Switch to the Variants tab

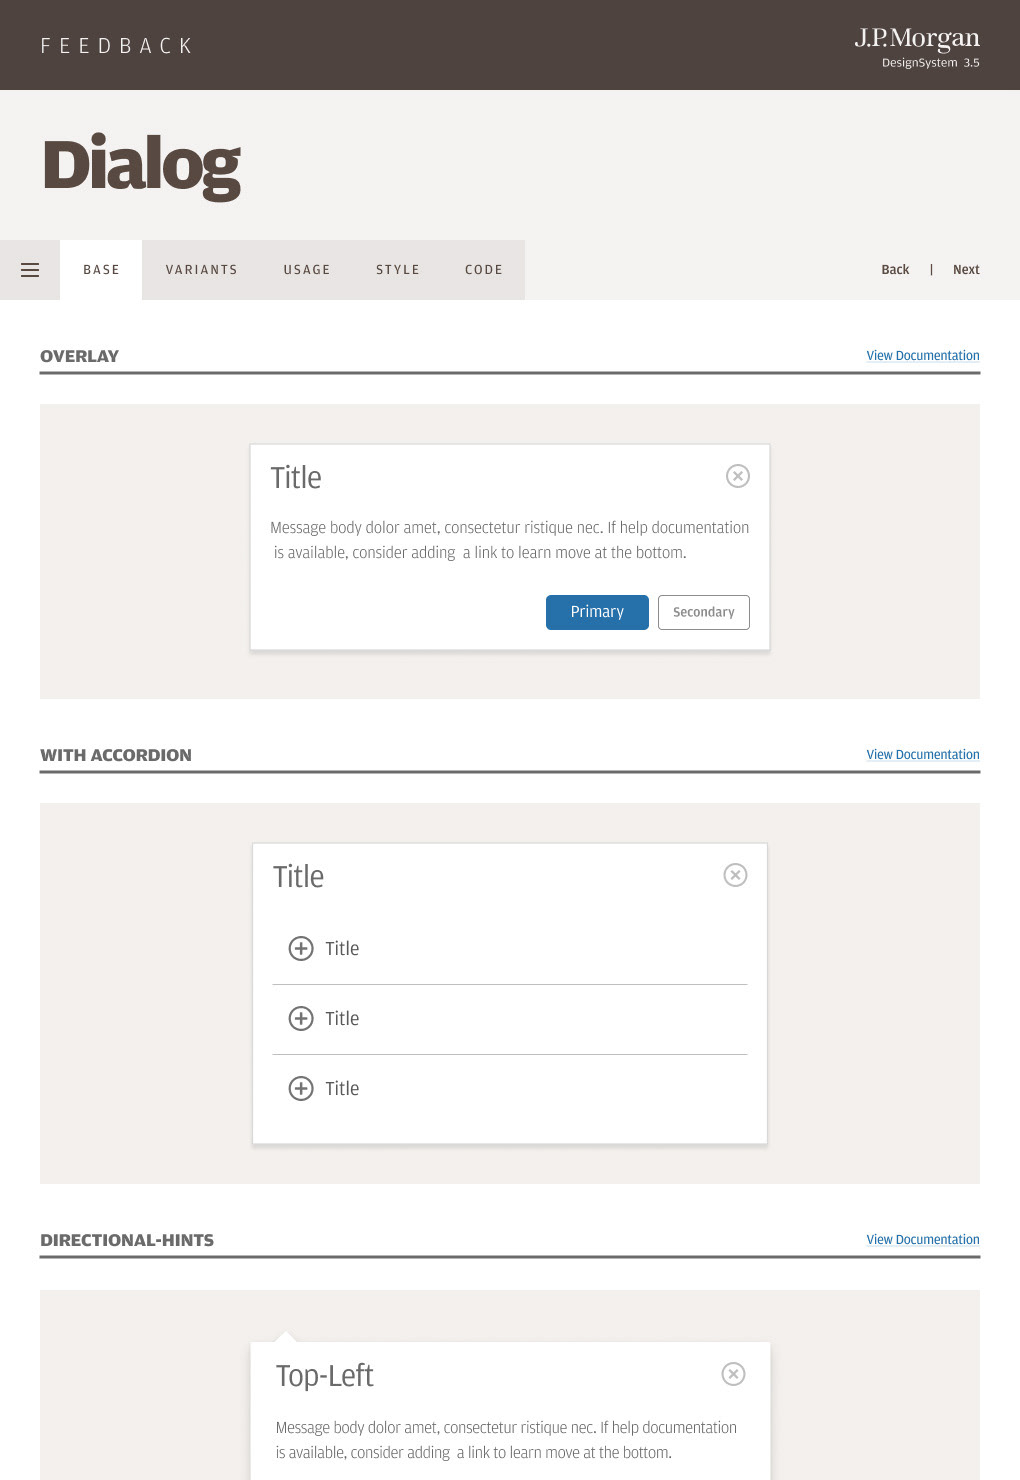point(202,270)
